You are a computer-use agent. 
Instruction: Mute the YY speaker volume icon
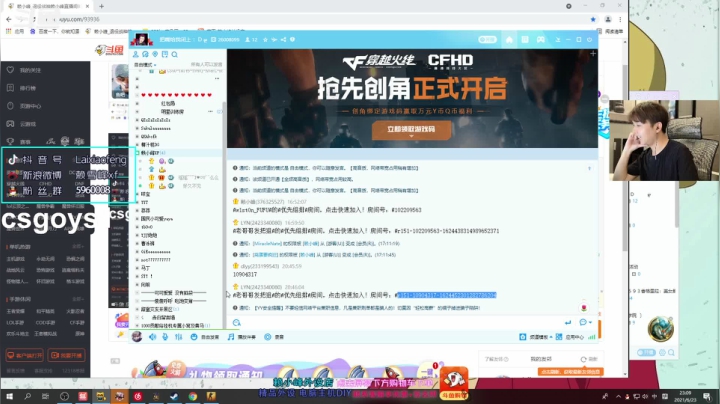[x=152, y=337]
